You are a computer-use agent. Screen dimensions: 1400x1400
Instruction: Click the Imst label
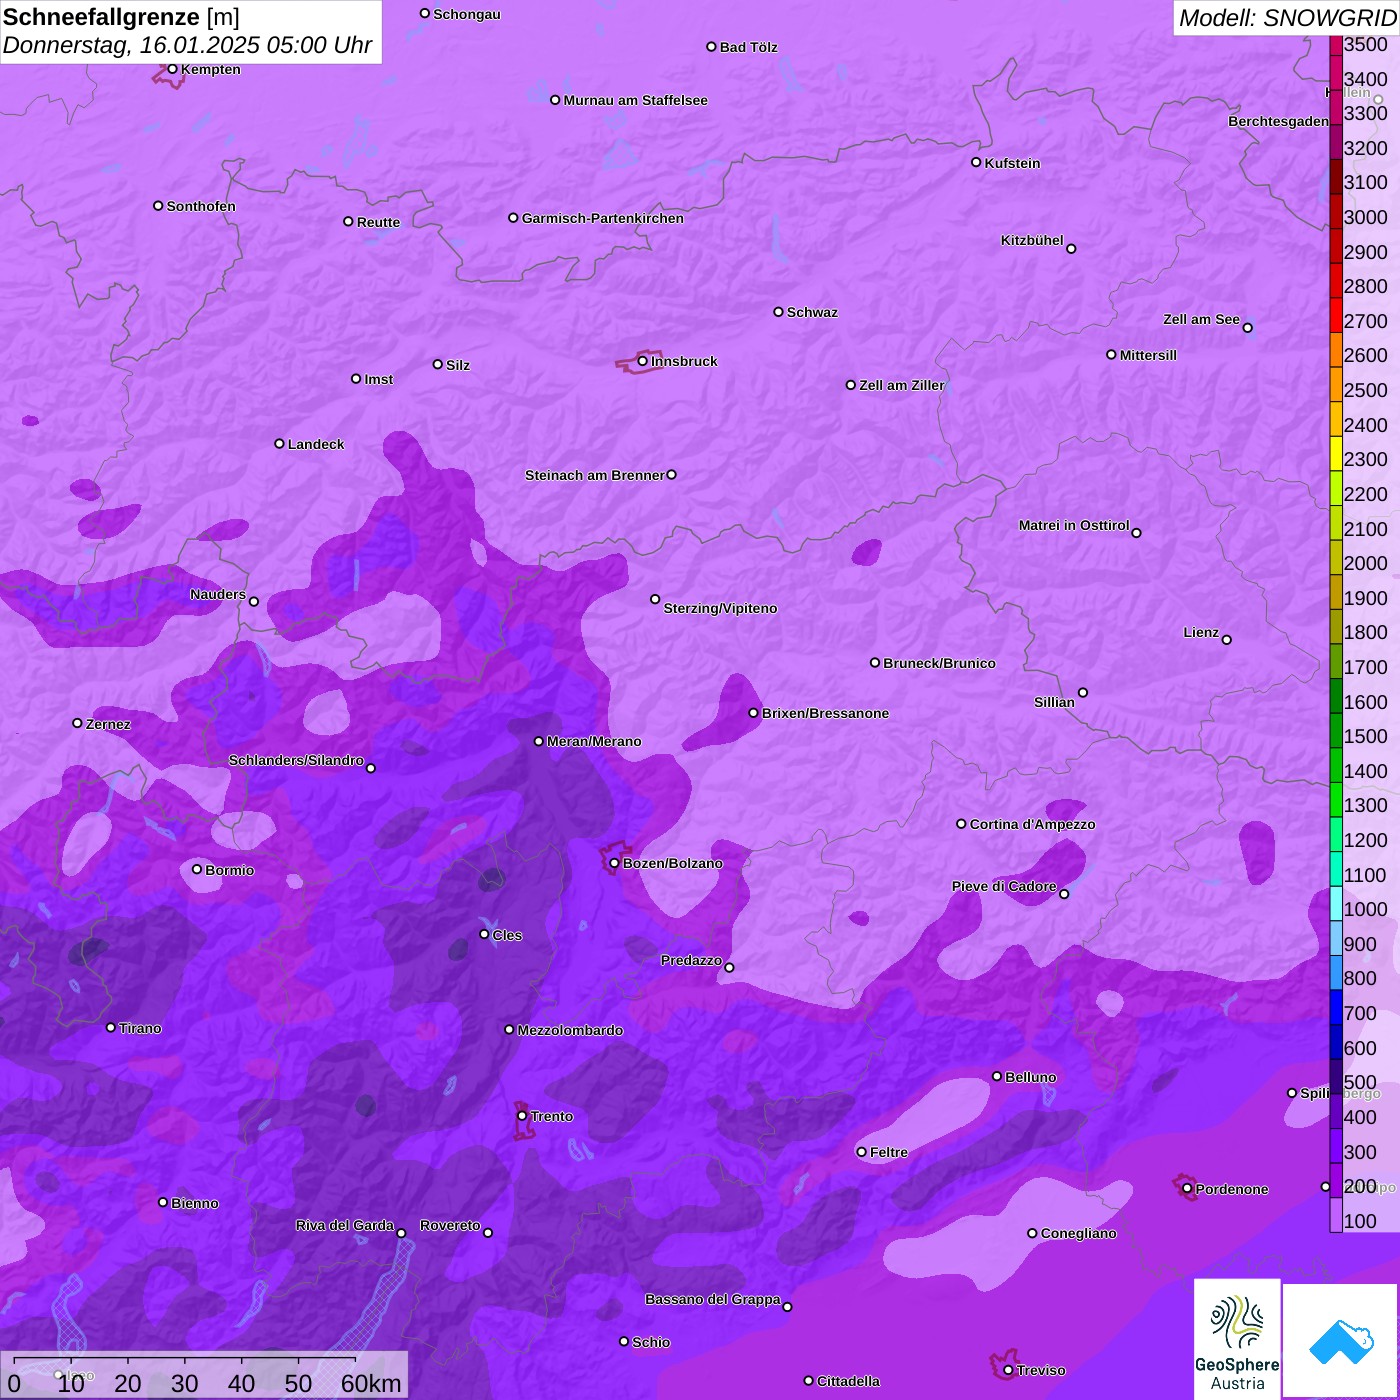click(378, 379)
